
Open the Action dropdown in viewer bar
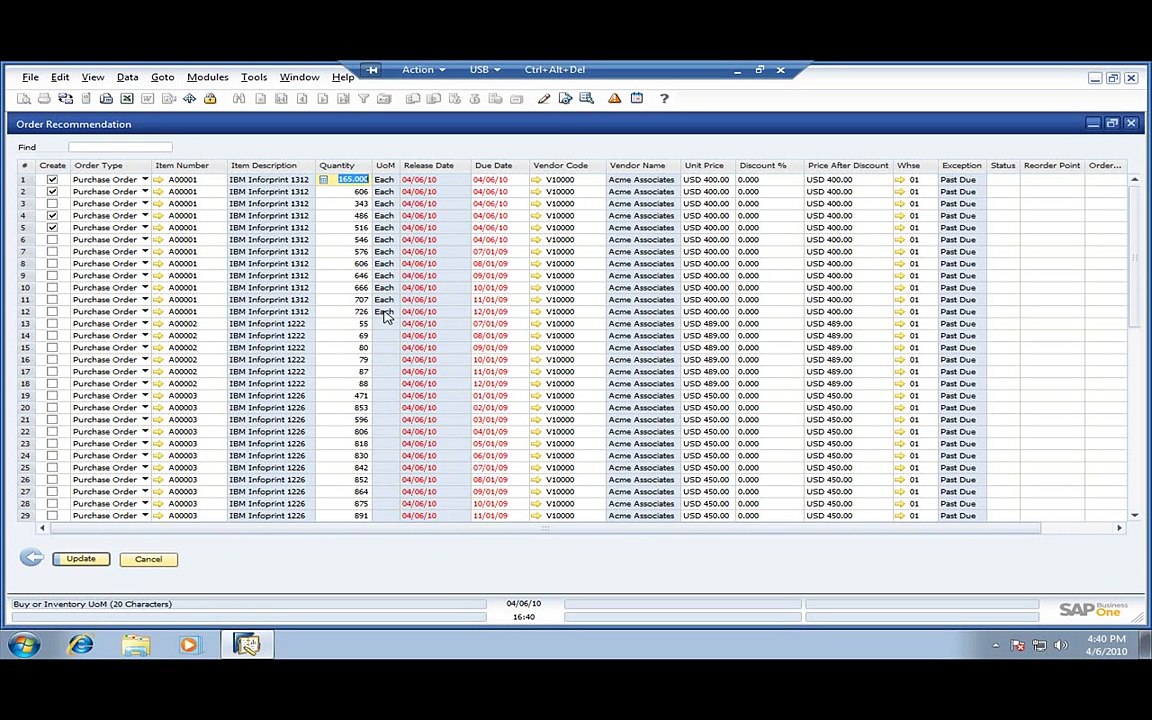tap(423, 70)
